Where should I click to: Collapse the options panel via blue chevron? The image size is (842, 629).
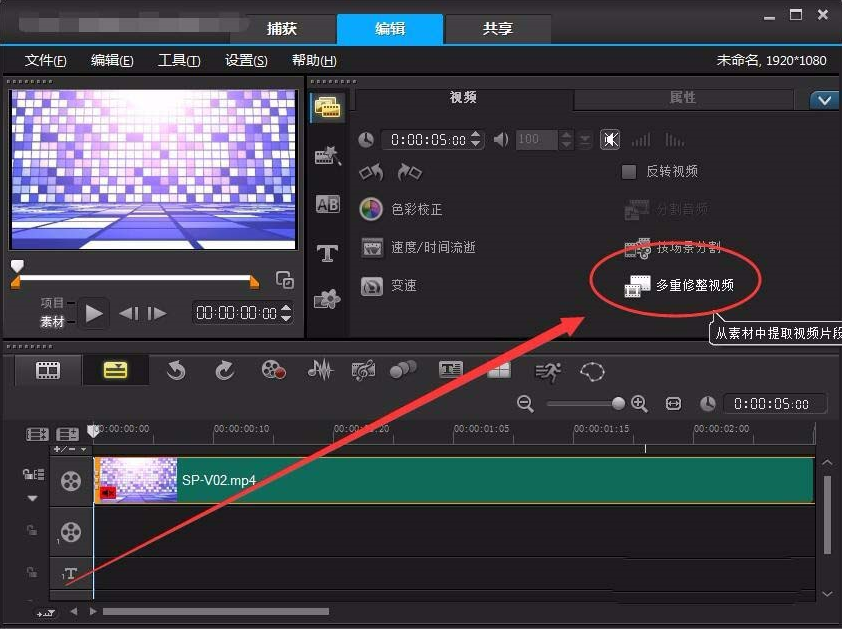(x=824, y=100)
